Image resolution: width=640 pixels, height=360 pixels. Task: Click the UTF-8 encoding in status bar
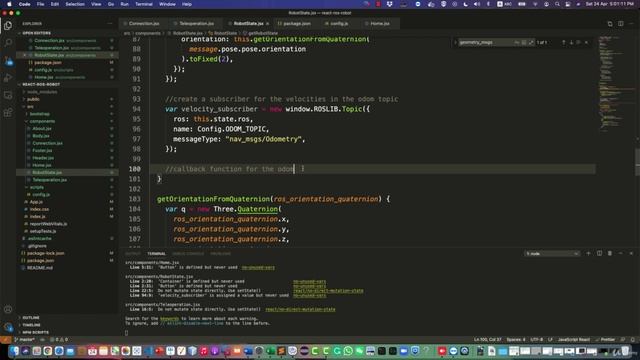(x=536, y=340)
